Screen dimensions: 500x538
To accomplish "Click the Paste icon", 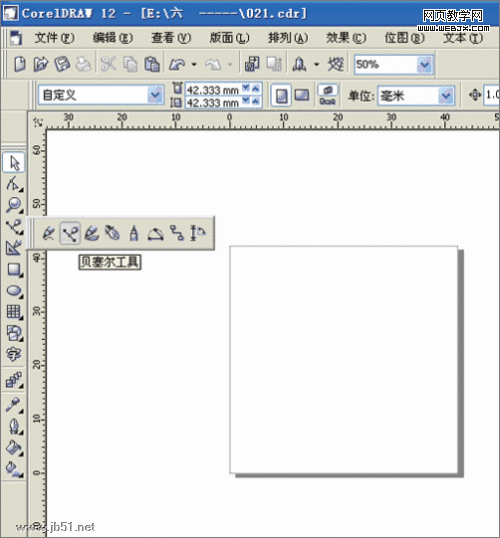I will pyautogui.click(x=152, y=64).
